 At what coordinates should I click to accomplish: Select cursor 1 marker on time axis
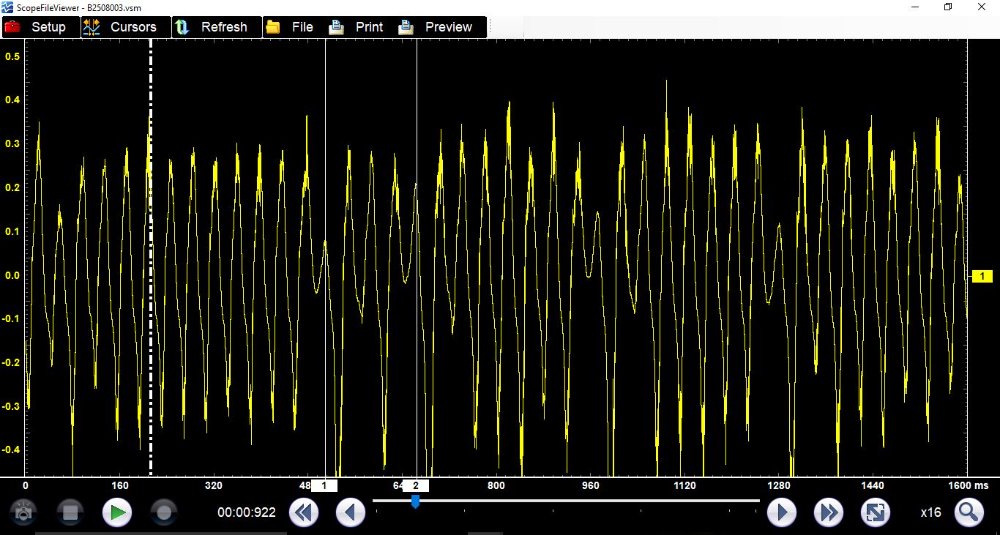point(324,485)
